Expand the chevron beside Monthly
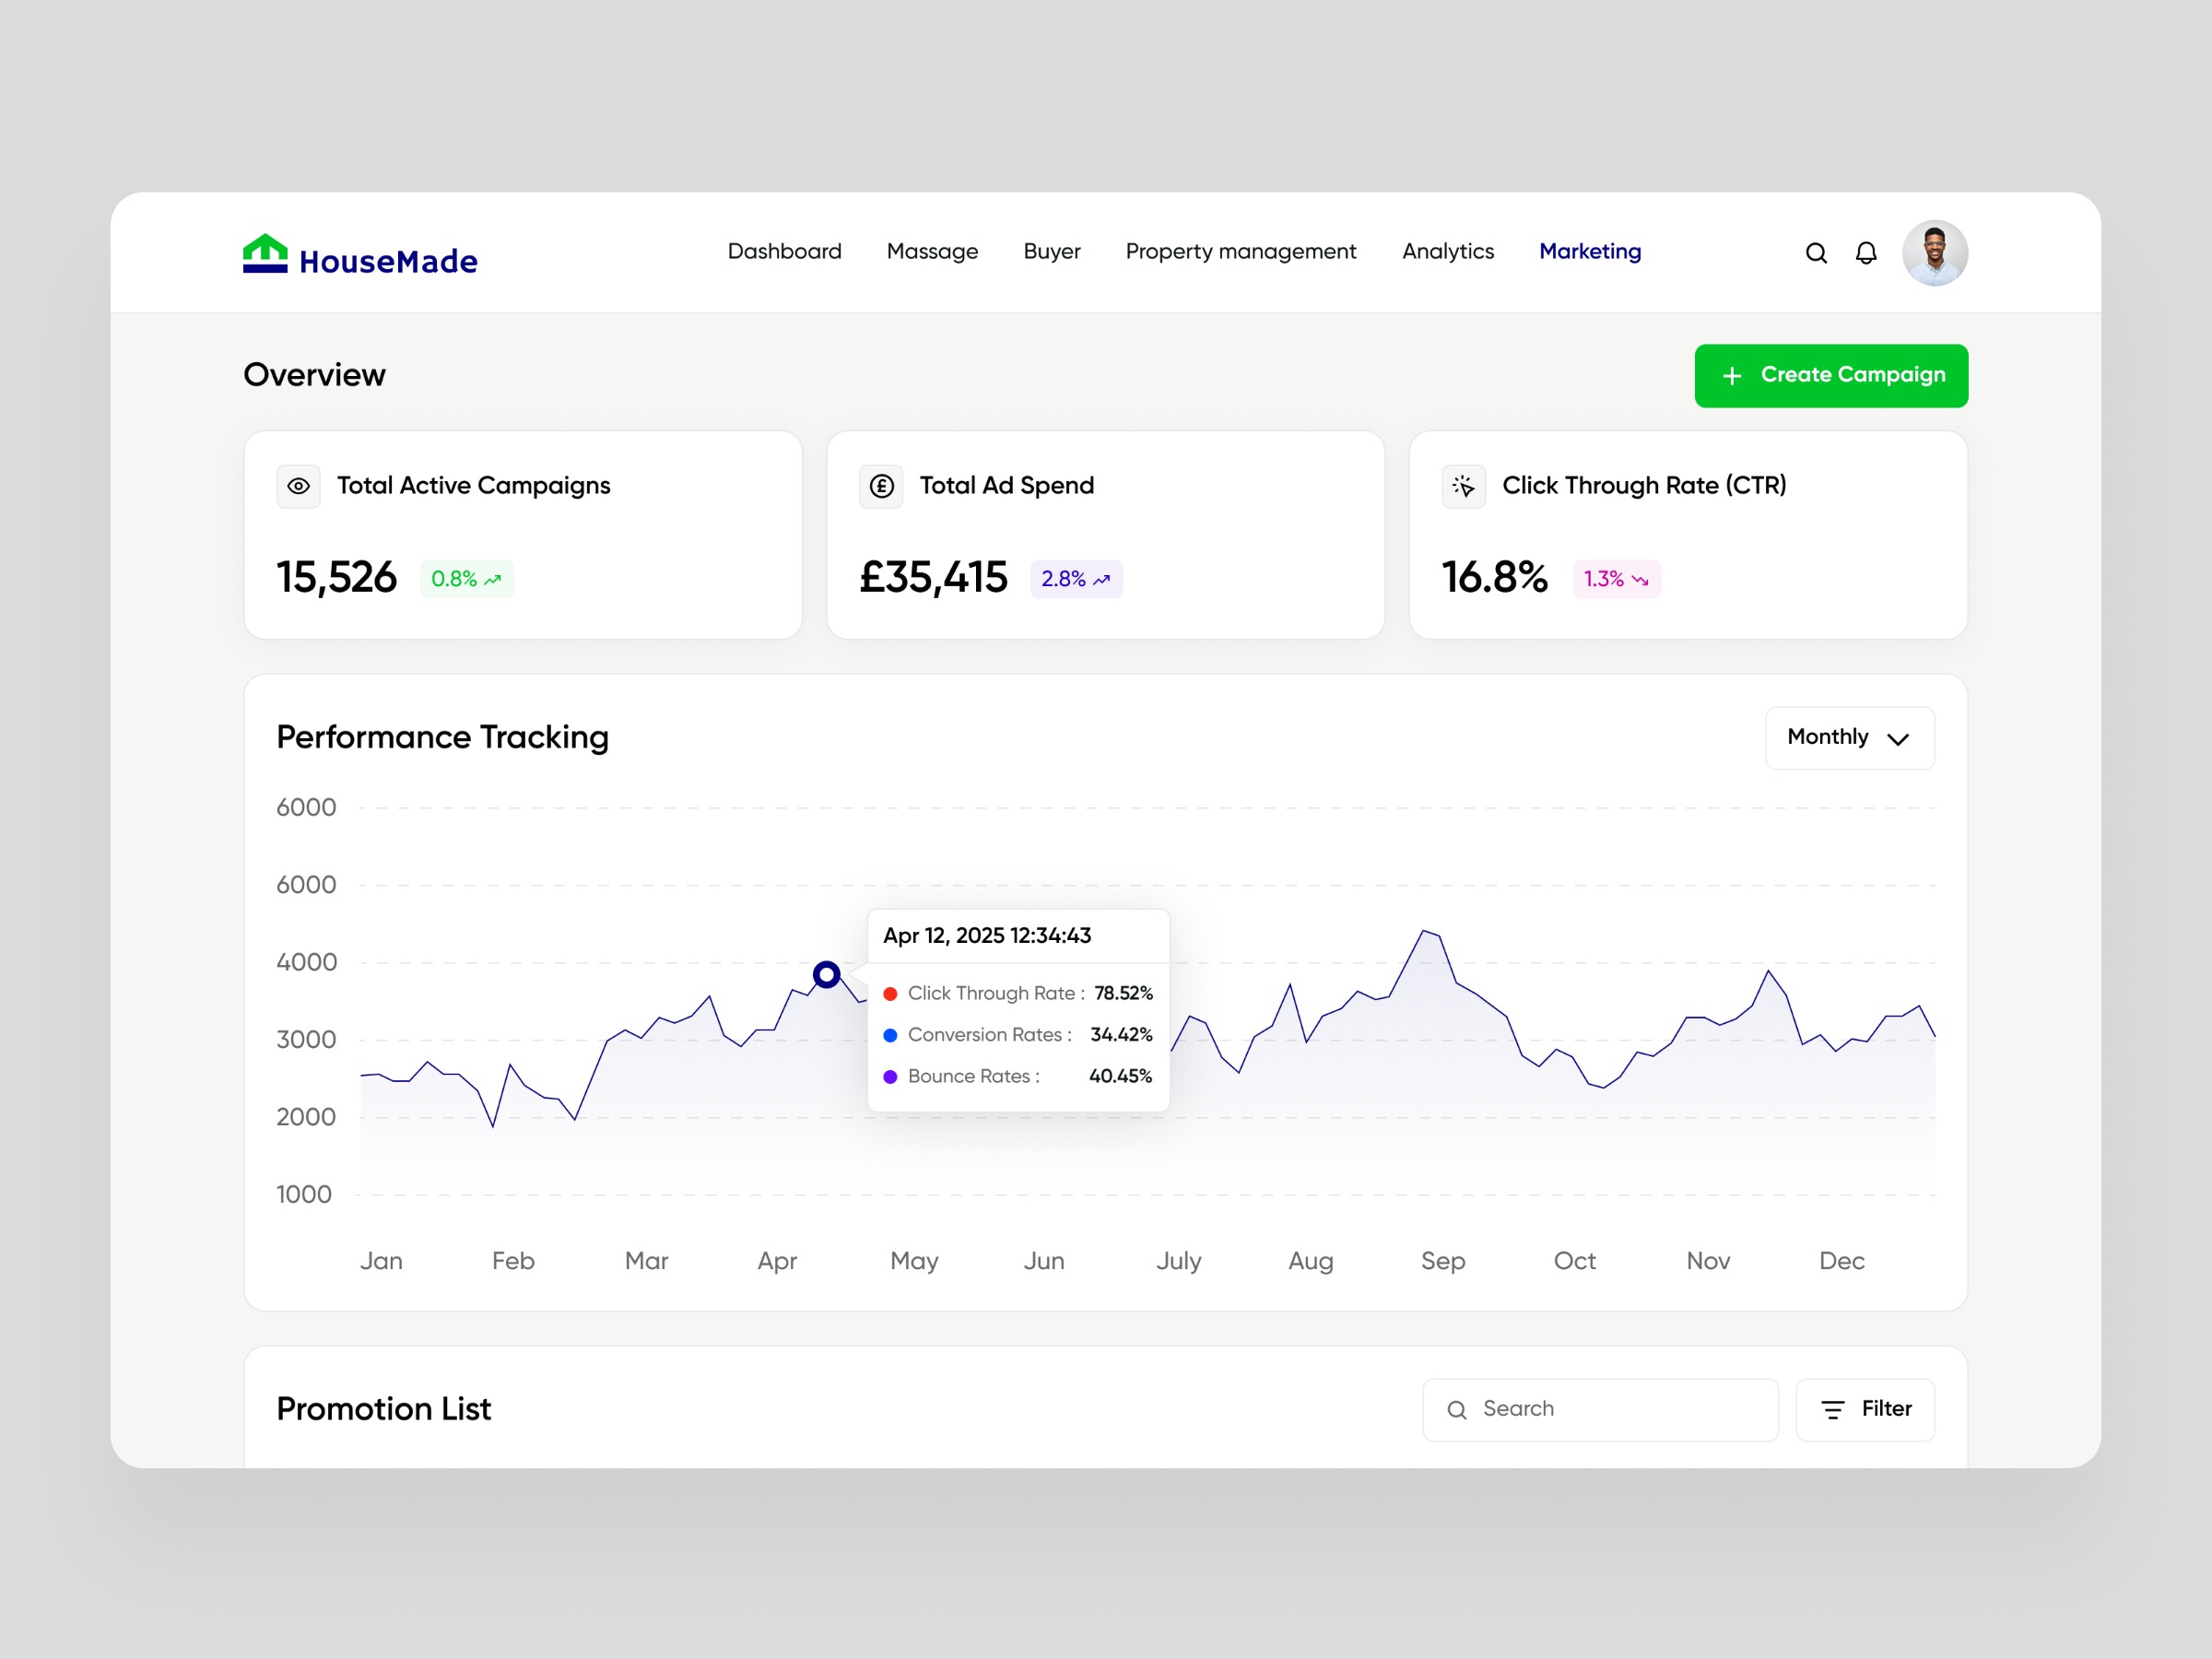 (x=1899, y=740)
